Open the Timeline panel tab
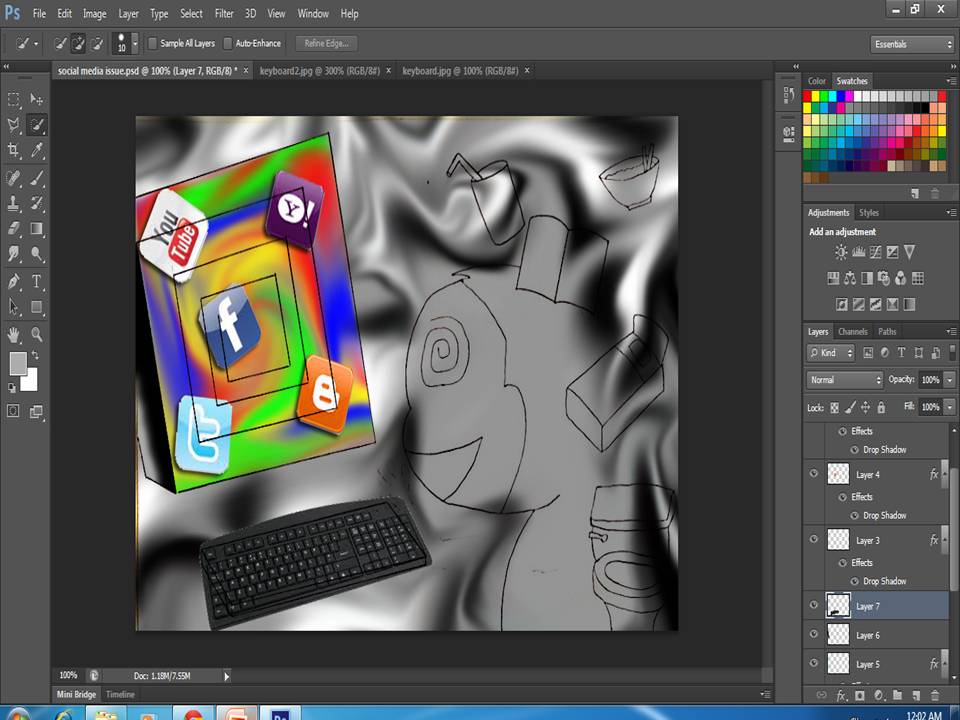Screen dimensions: 960x720 [120, 694]
